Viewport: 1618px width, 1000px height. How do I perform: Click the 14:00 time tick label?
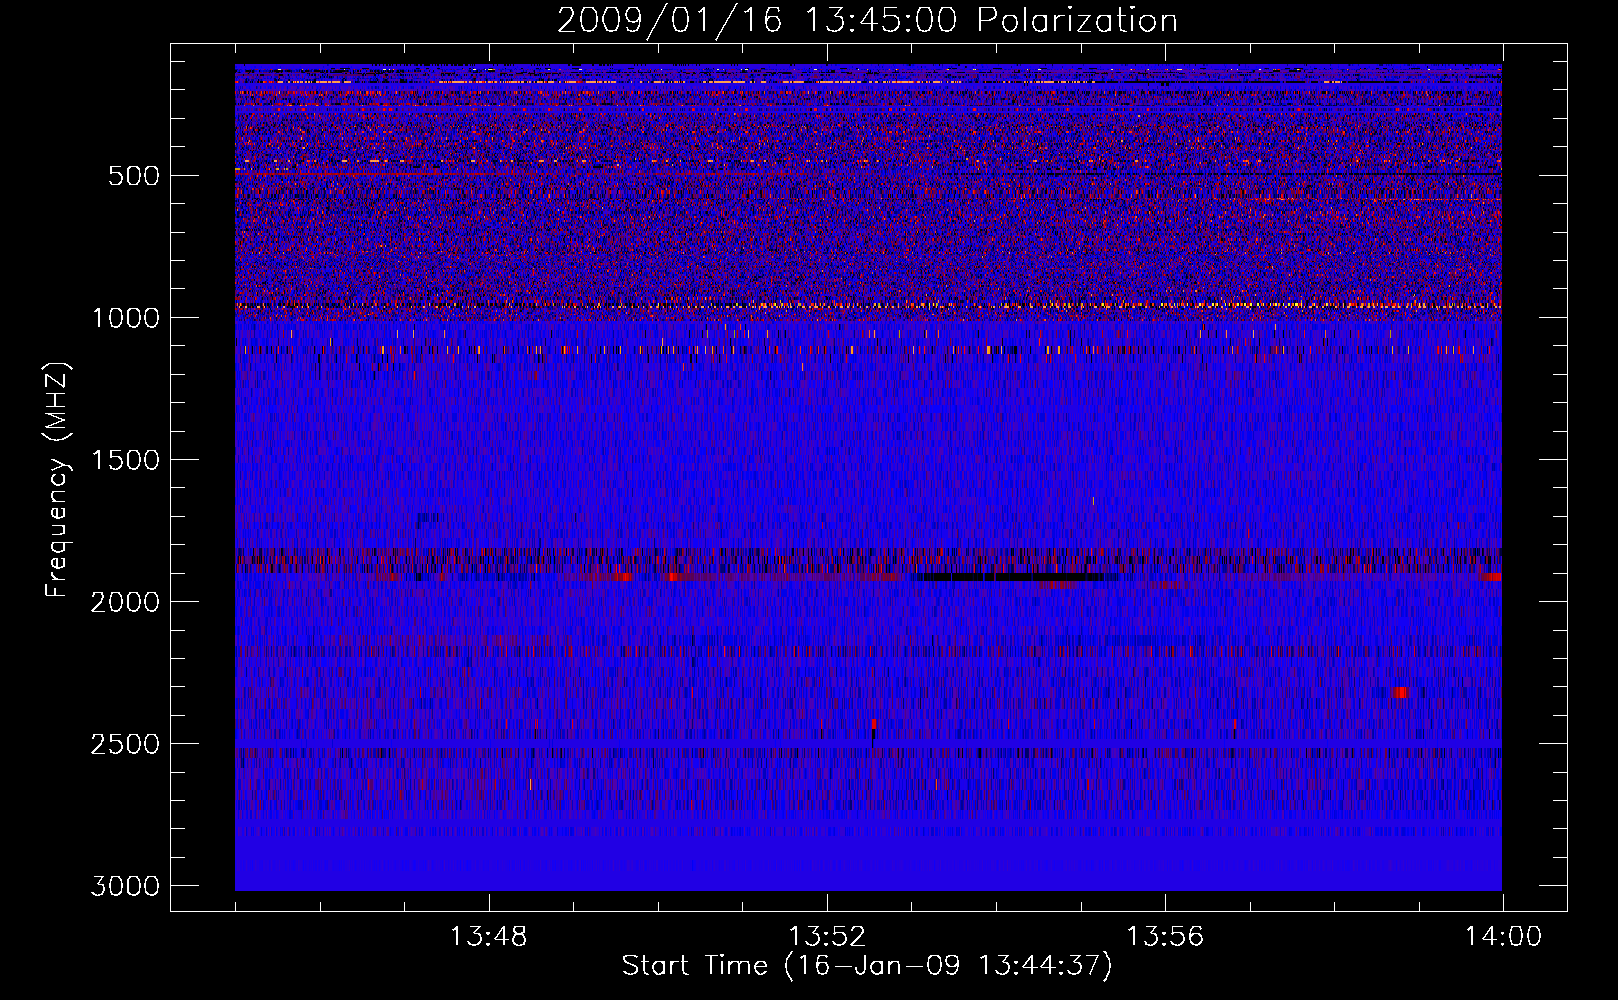[1503, 937]
